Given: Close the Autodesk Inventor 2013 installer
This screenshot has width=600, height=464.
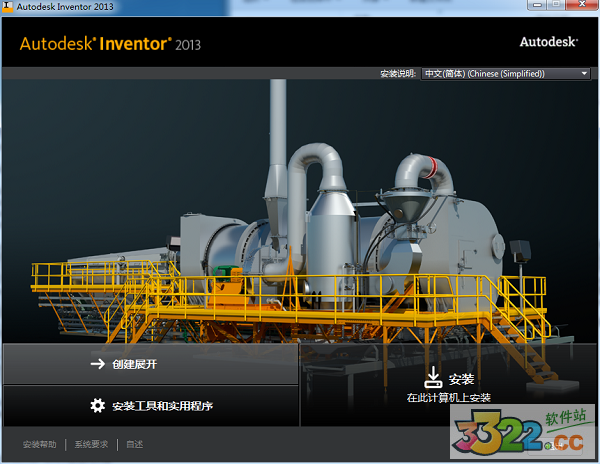Looking at the screenshot, I should [x=582, y=5].
